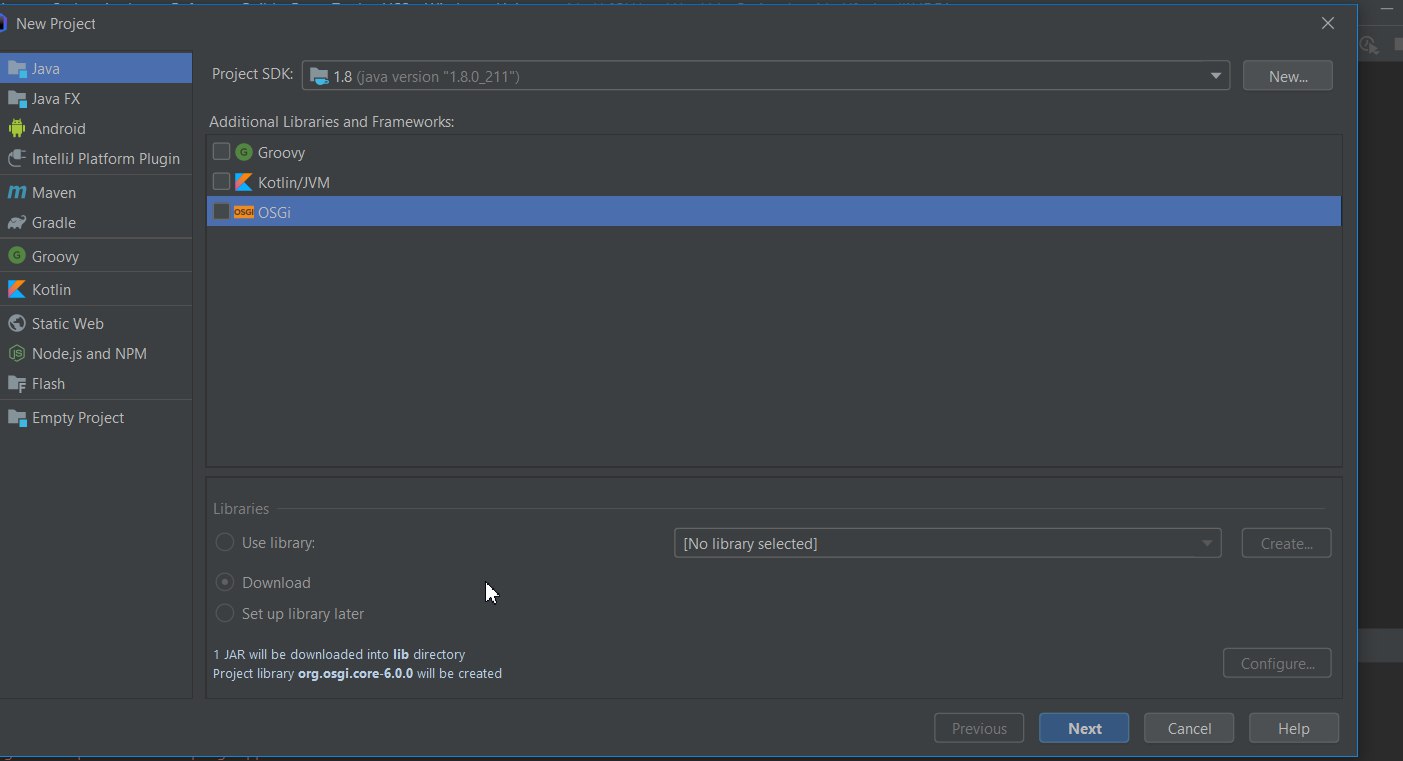The image size is (1403, 761).
Task: Click the Additional Libraries and Frameworks heading
Action: point(332,122)
